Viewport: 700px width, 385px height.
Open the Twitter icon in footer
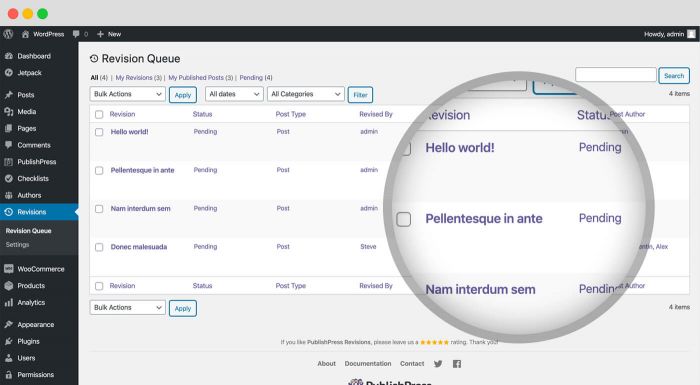coord(438,364)
